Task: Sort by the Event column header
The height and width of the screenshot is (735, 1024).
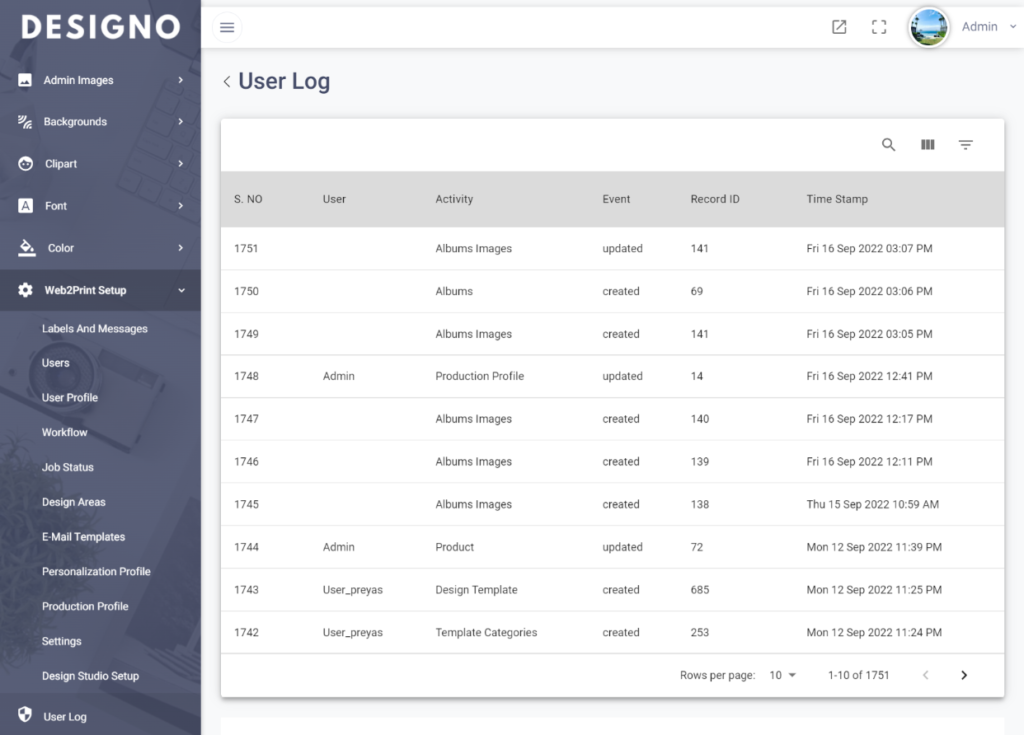Action: coord(616,199)
